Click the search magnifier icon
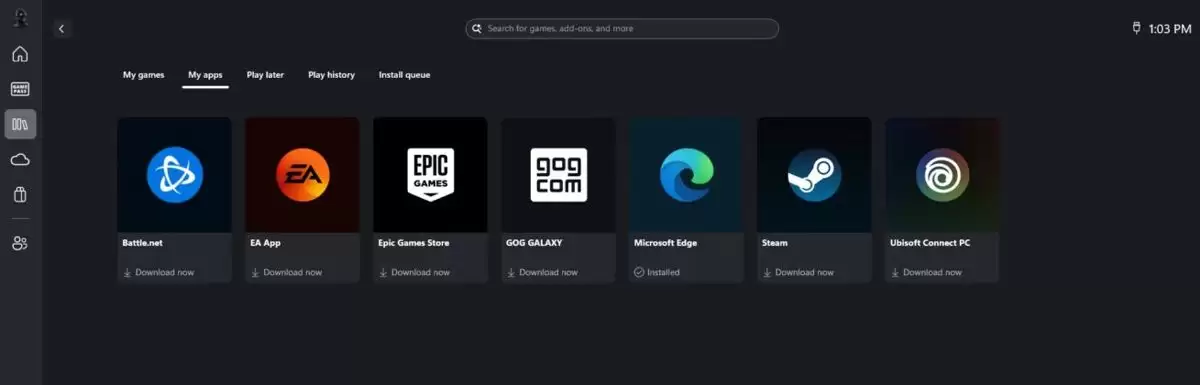Viewport: 1200px width, 385px height. pos(477,29)
